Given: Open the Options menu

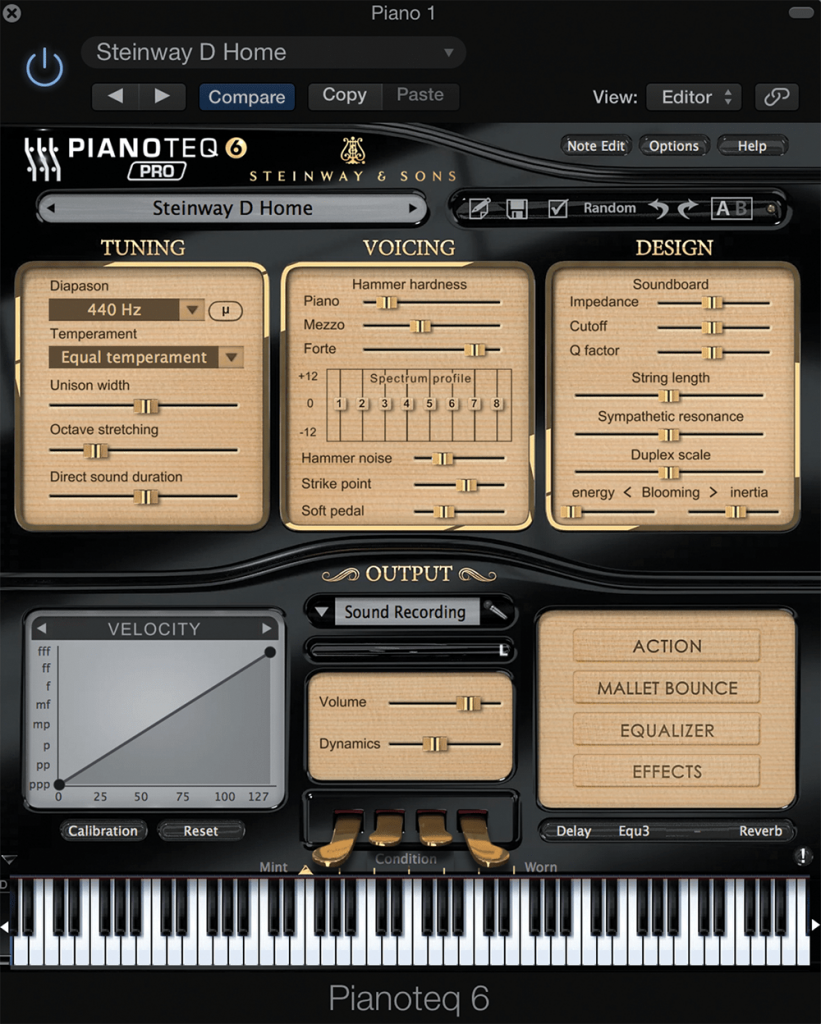Looking at the screenshot, I should 673,146.
